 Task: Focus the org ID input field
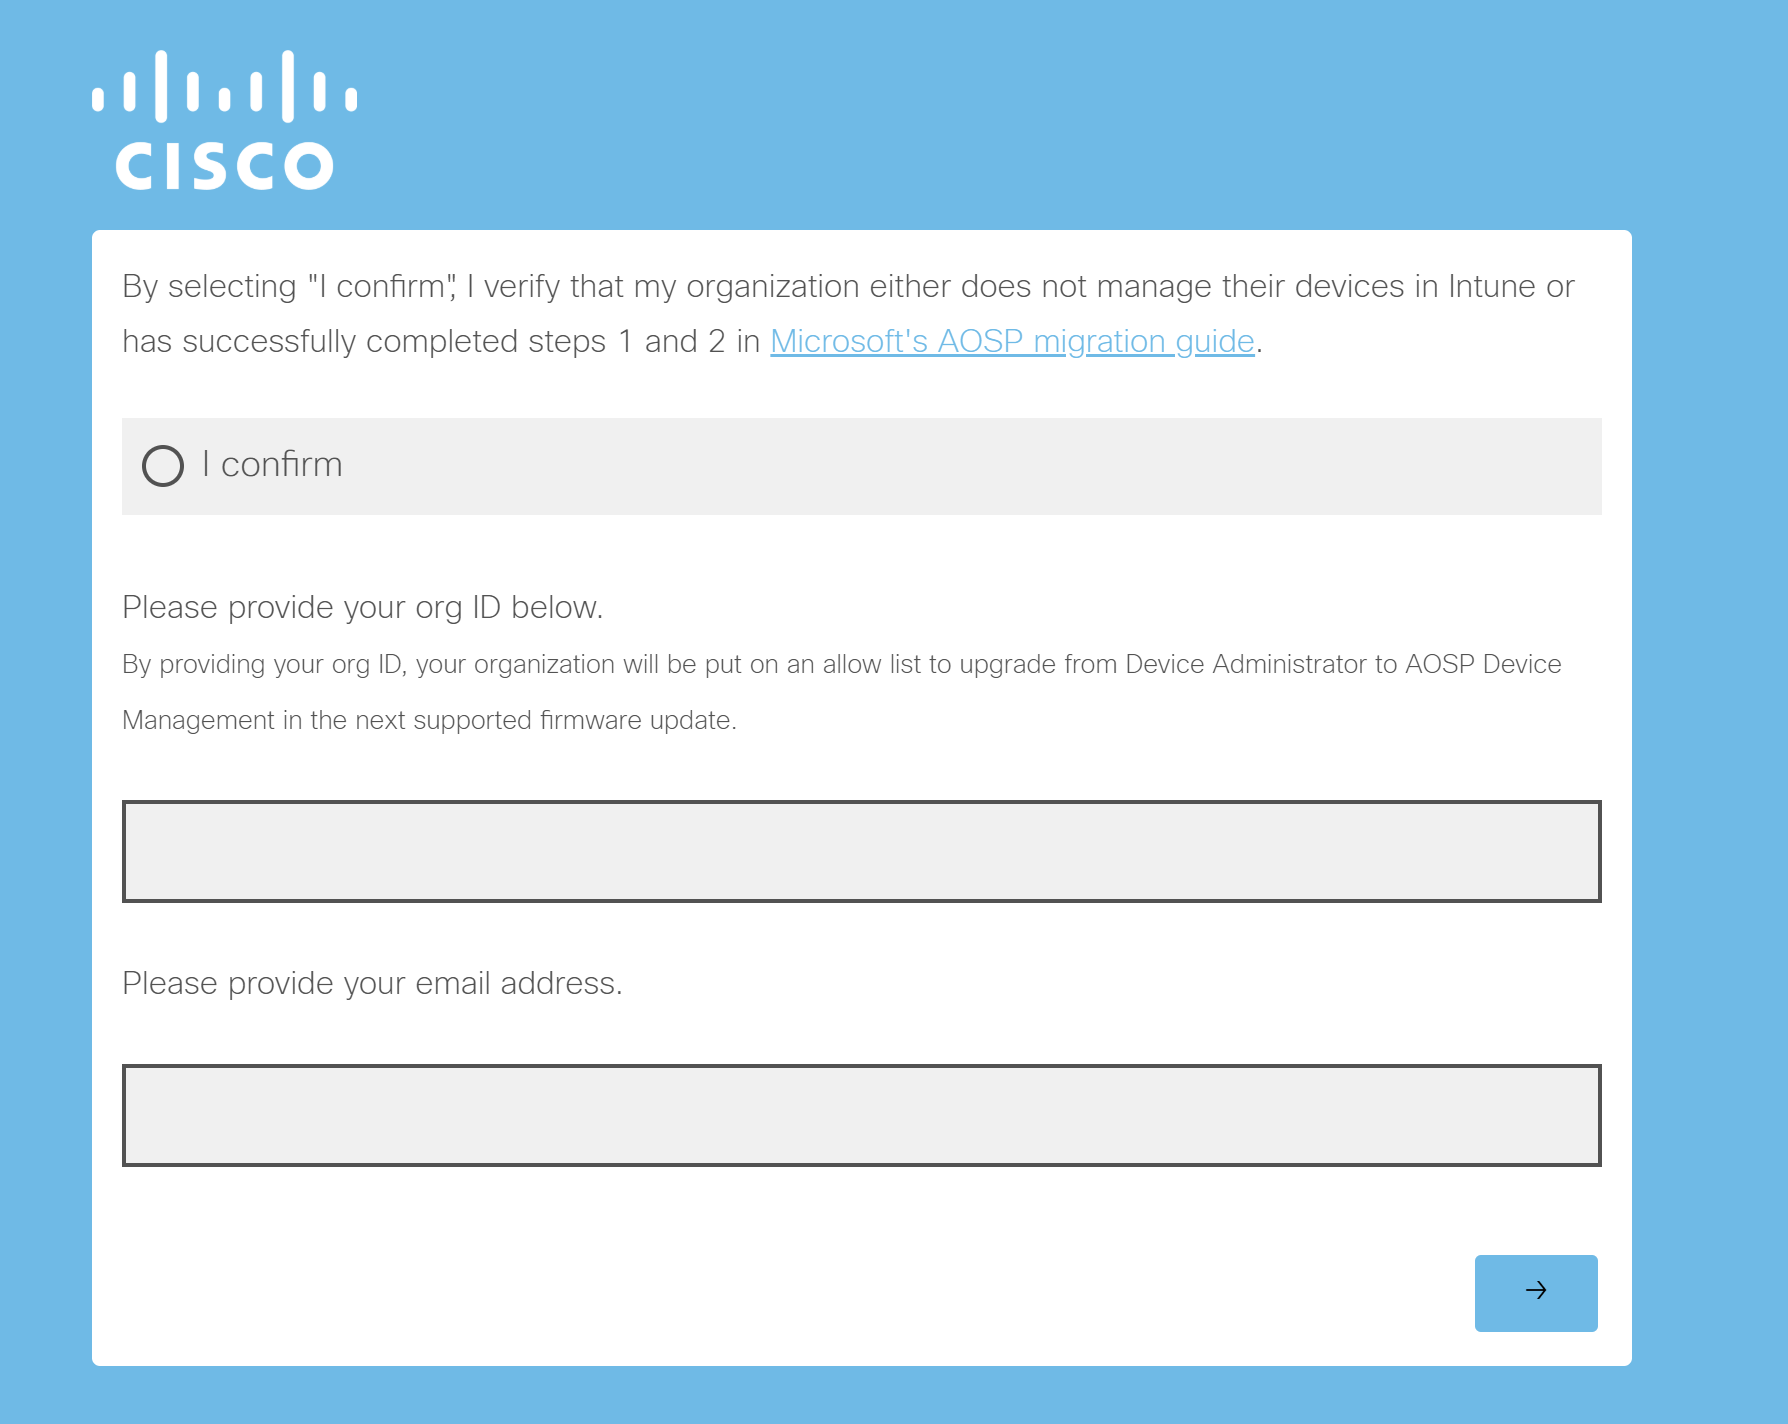(x=862, y=851)
